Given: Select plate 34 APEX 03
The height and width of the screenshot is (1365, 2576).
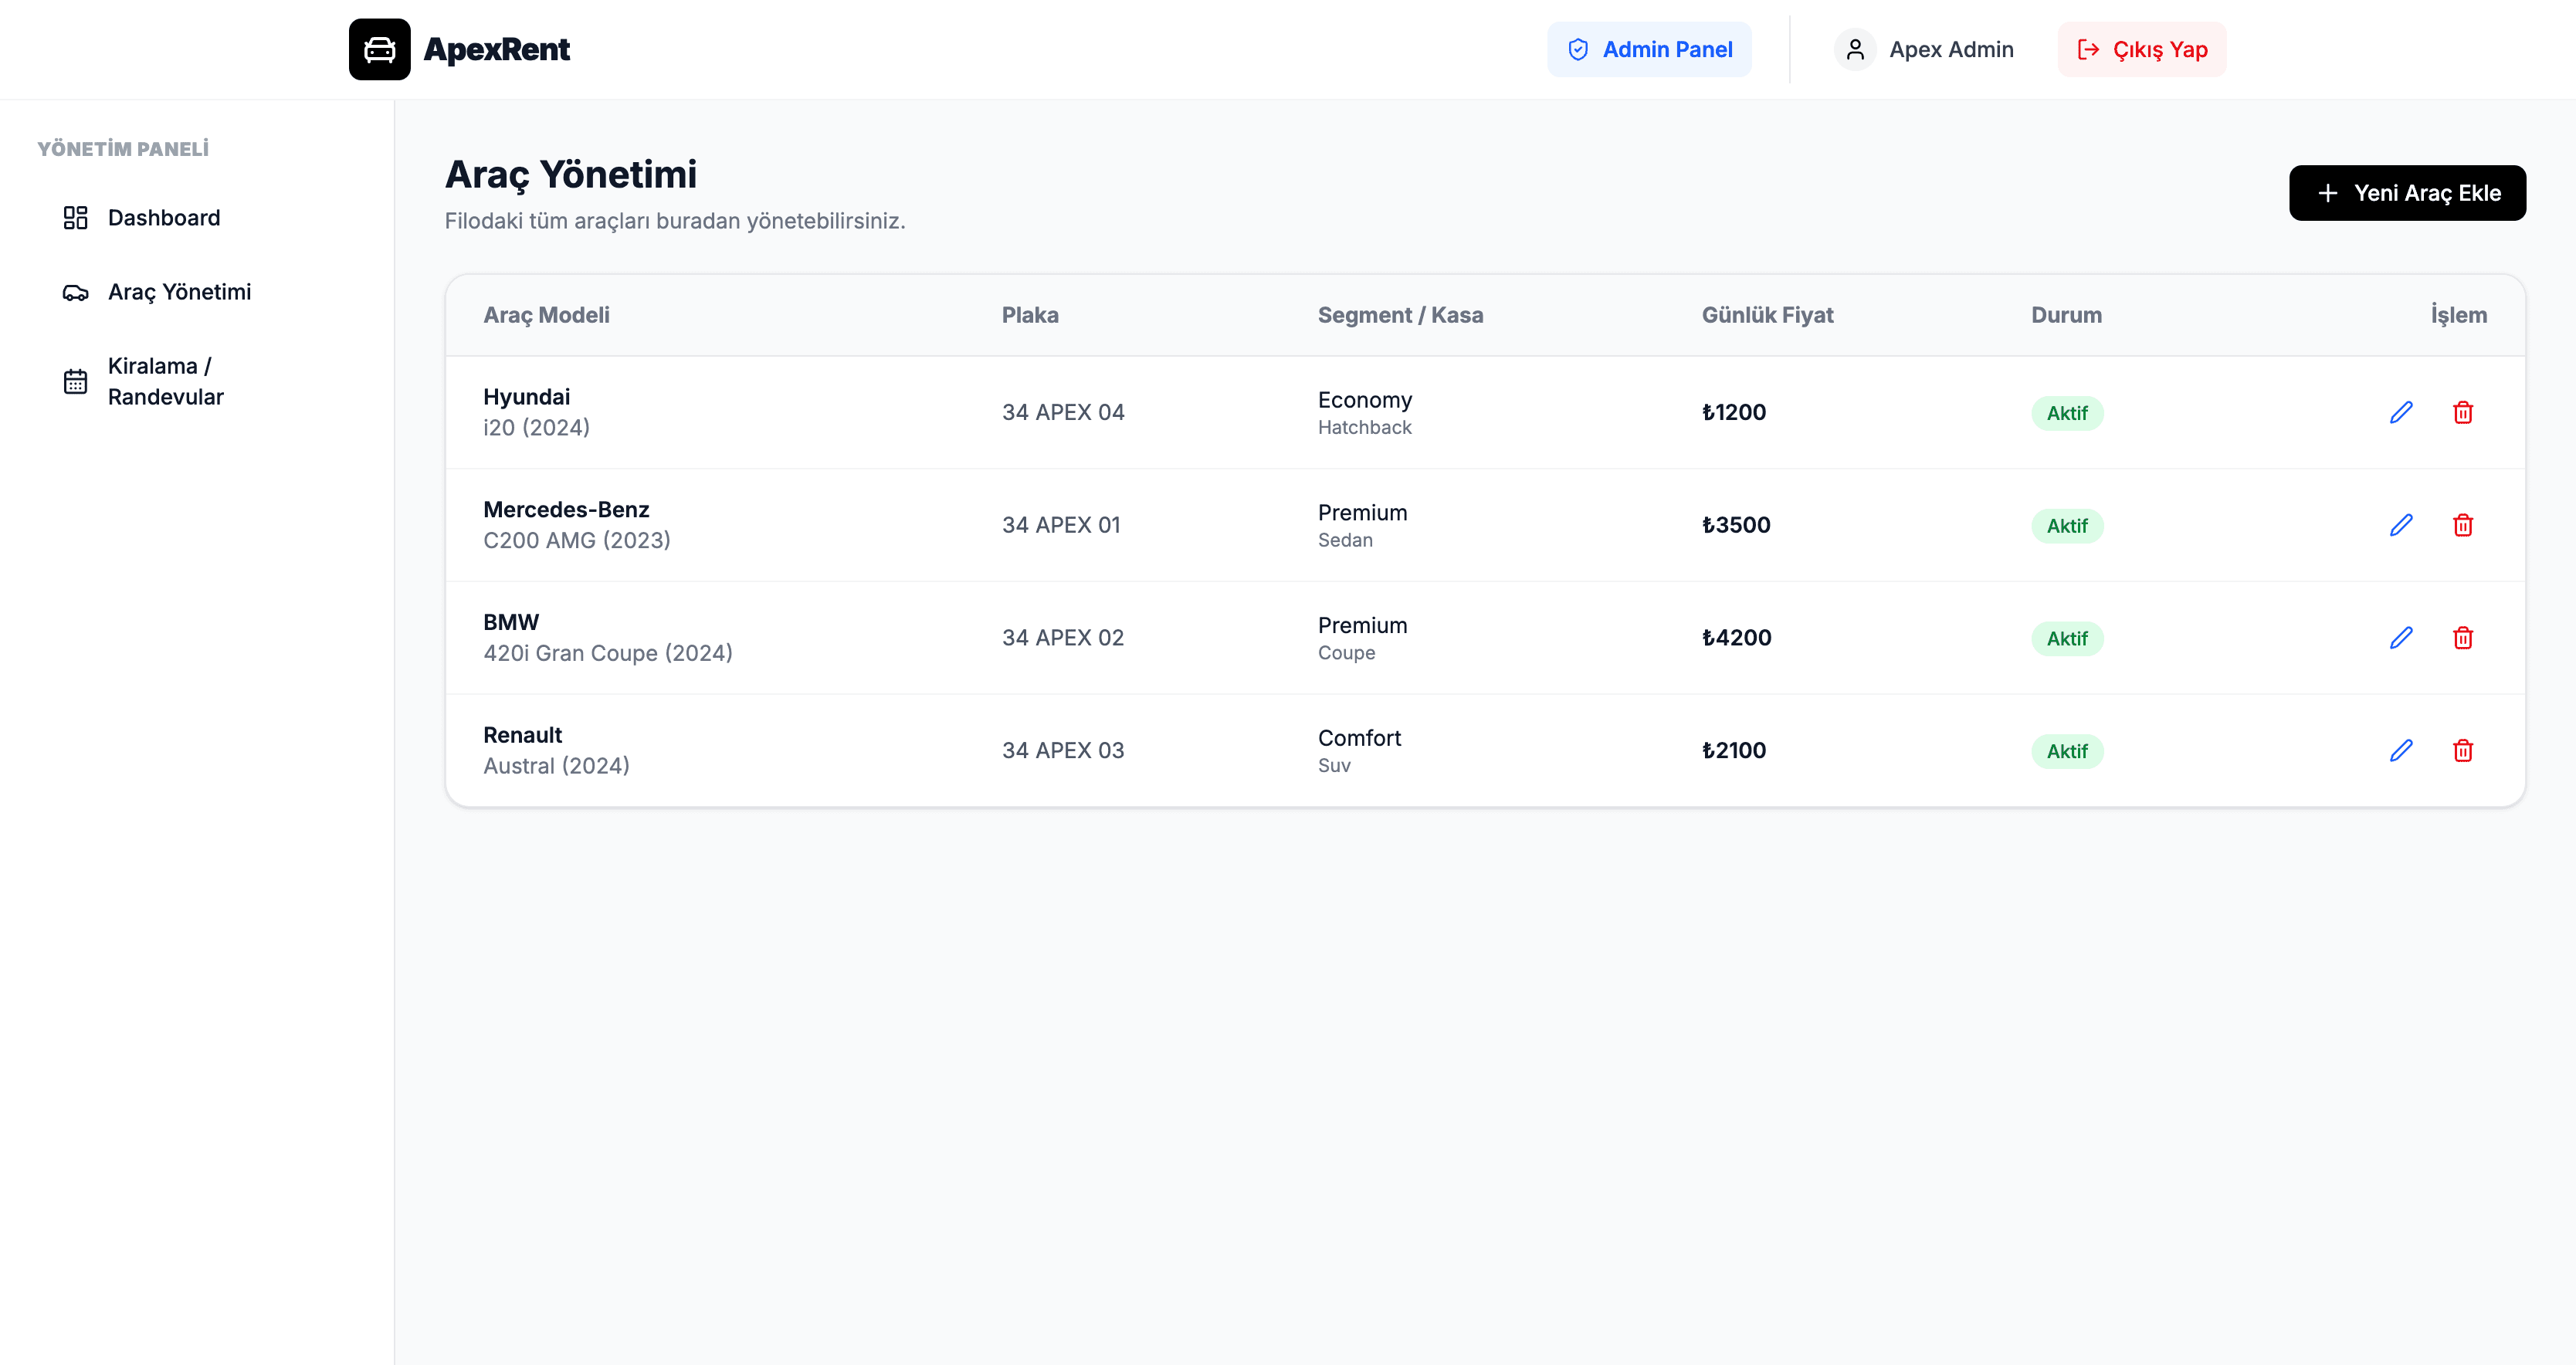Looking at the screenshot, I should [1063, 750].
